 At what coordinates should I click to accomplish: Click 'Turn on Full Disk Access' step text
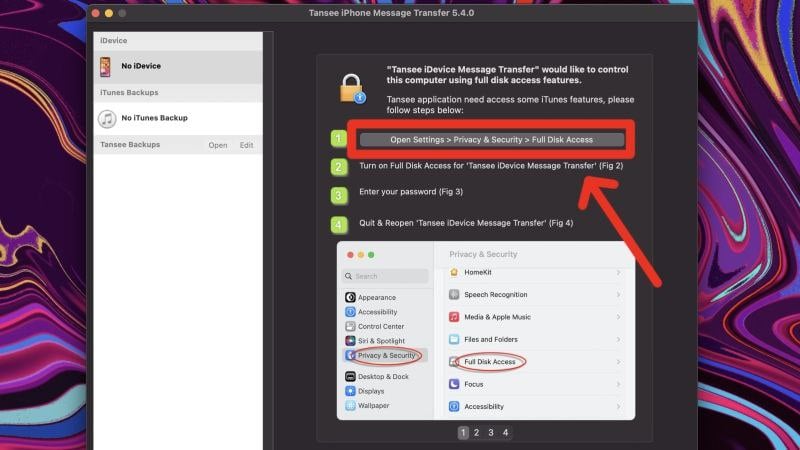[491, 166]
